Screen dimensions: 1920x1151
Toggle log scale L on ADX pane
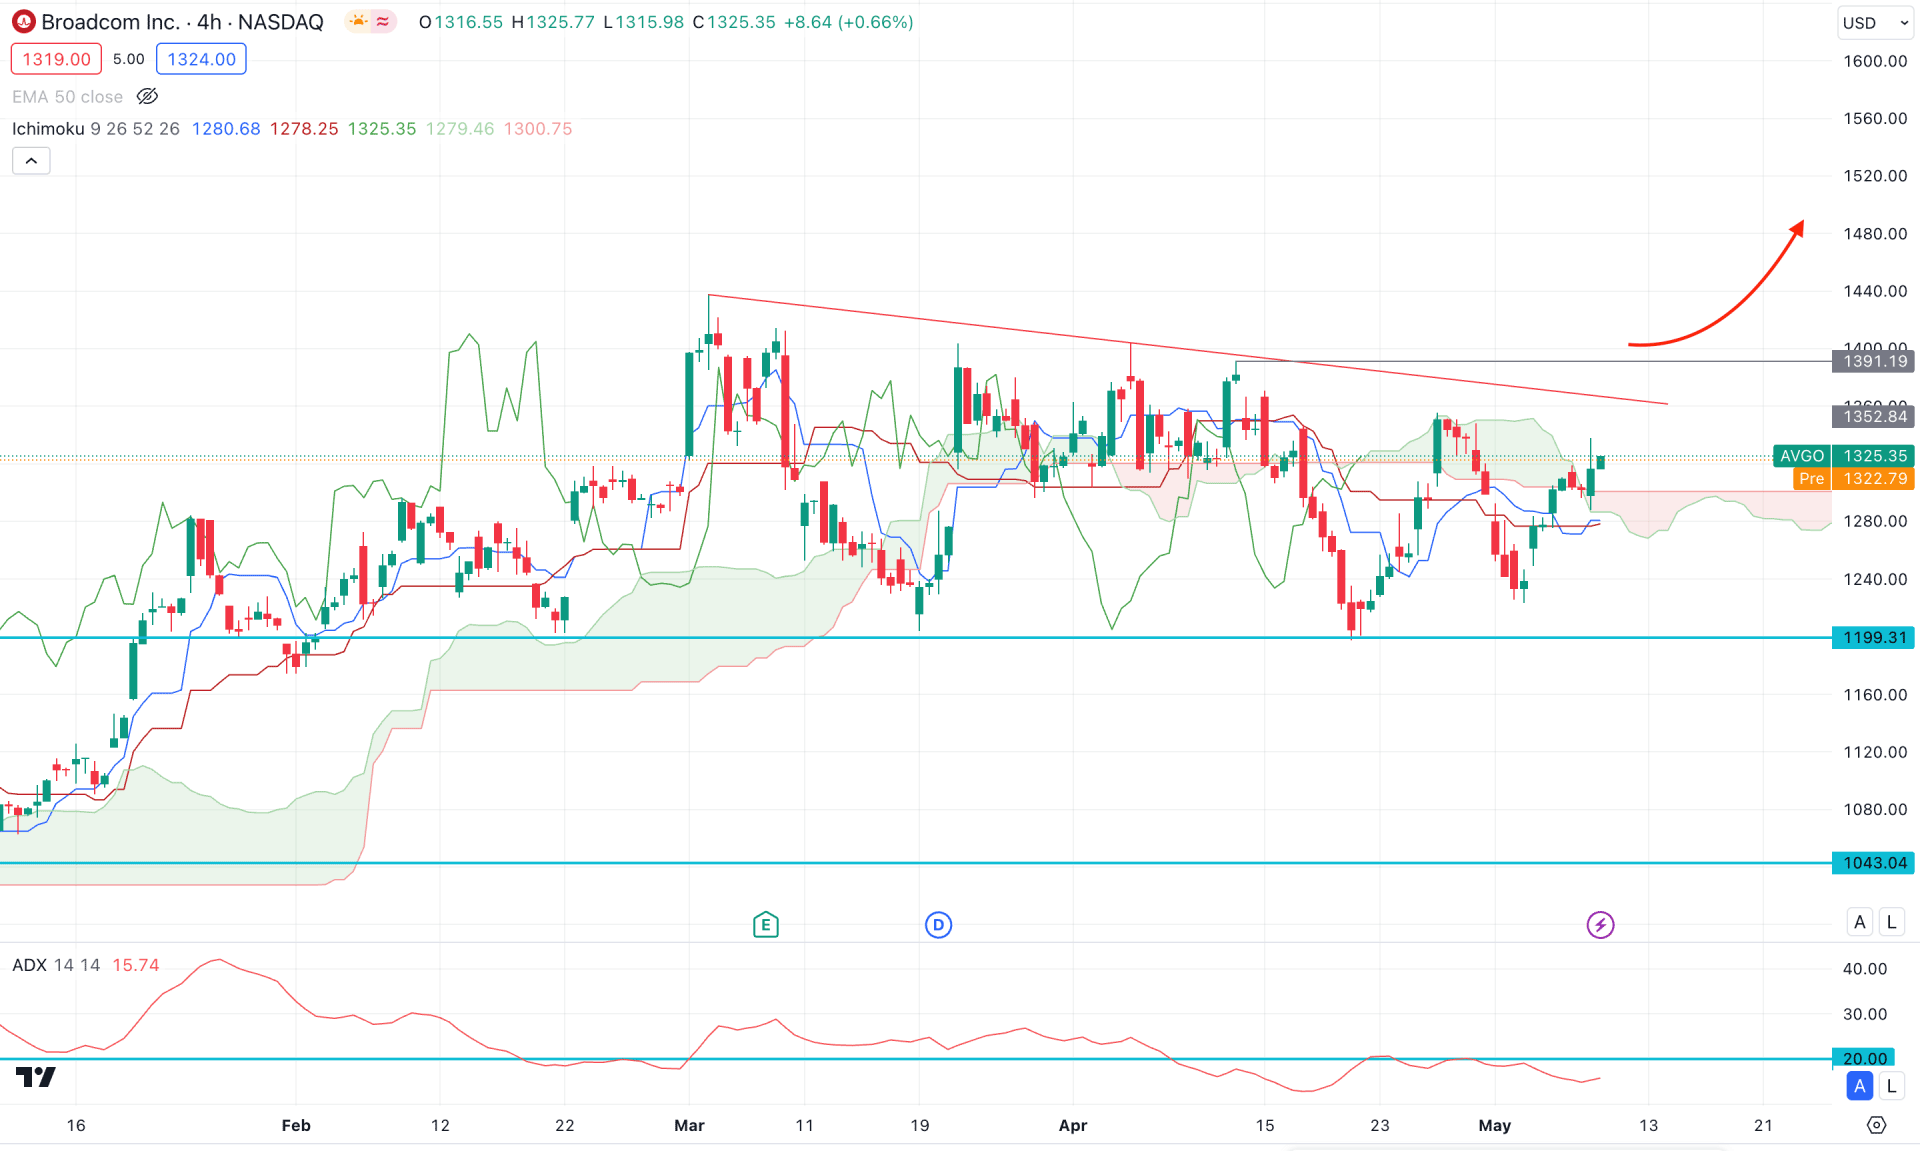click(x=1891, y=1086)
